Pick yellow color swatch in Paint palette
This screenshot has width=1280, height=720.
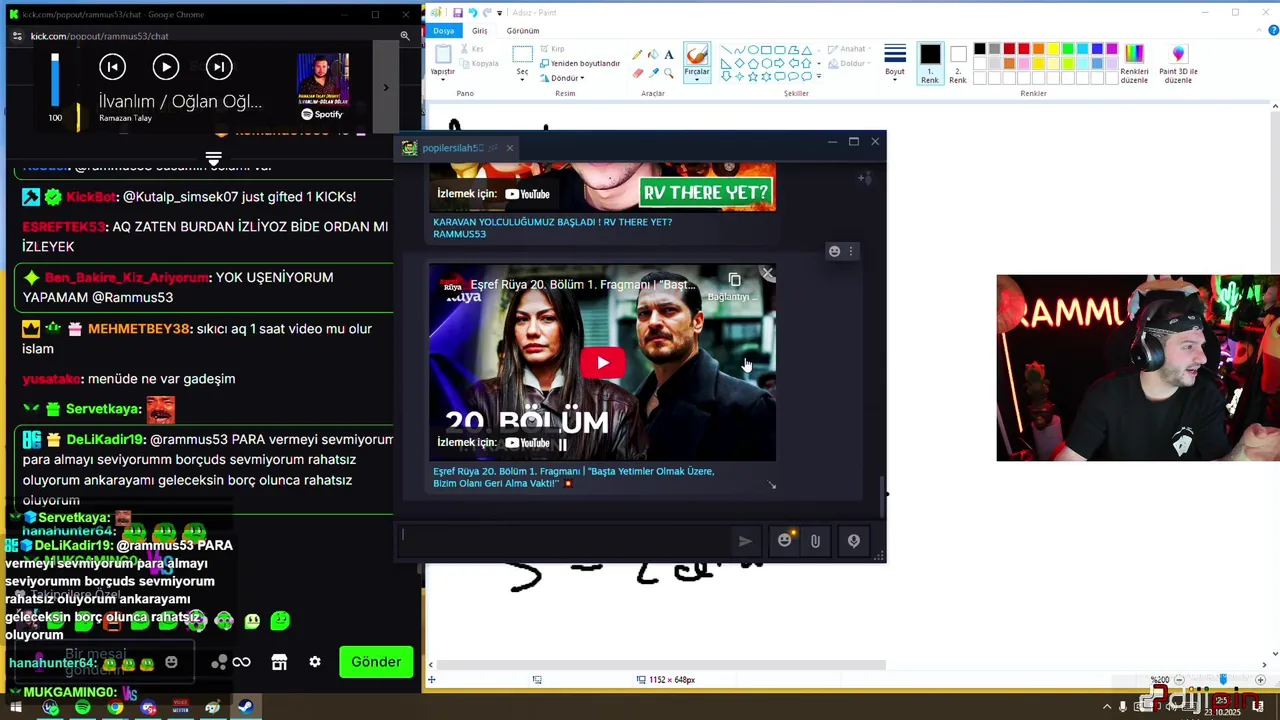[x=1053, y=49]
